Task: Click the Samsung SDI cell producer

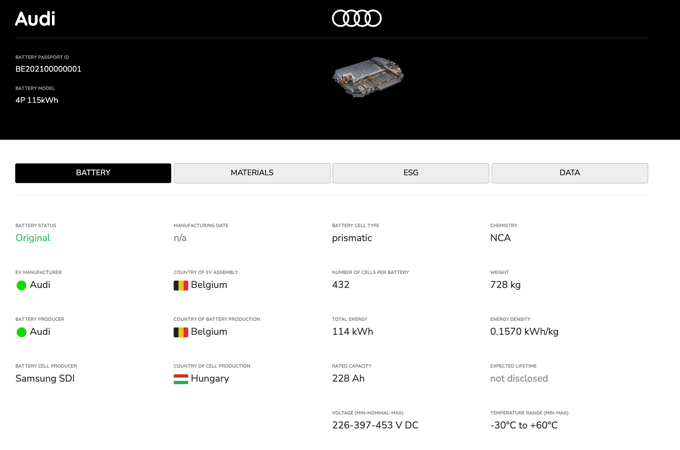Action: tap(45, 378)
